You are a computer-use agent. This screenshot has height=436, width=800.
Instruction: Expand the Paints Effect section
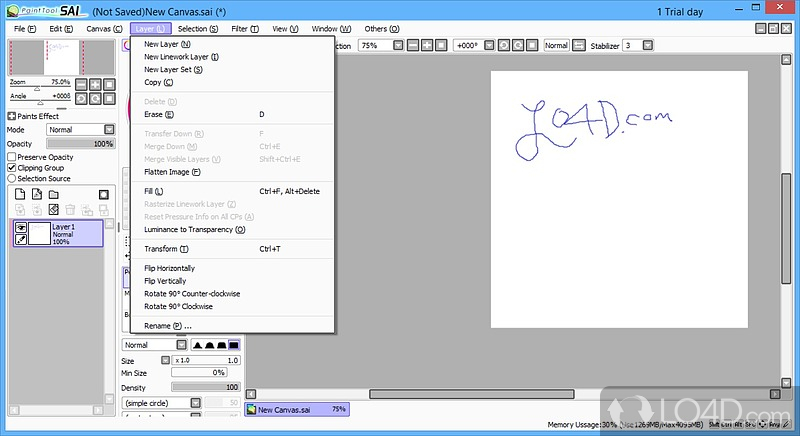pyautogui.click(x=11, y=116)
